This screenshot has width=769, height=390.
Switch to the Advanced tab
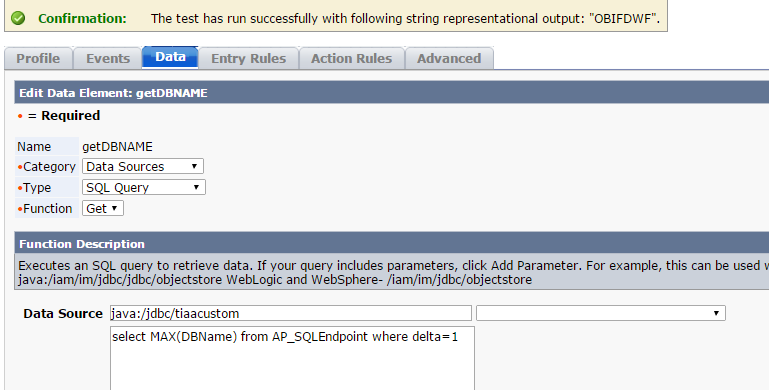(x=449, y=58)
